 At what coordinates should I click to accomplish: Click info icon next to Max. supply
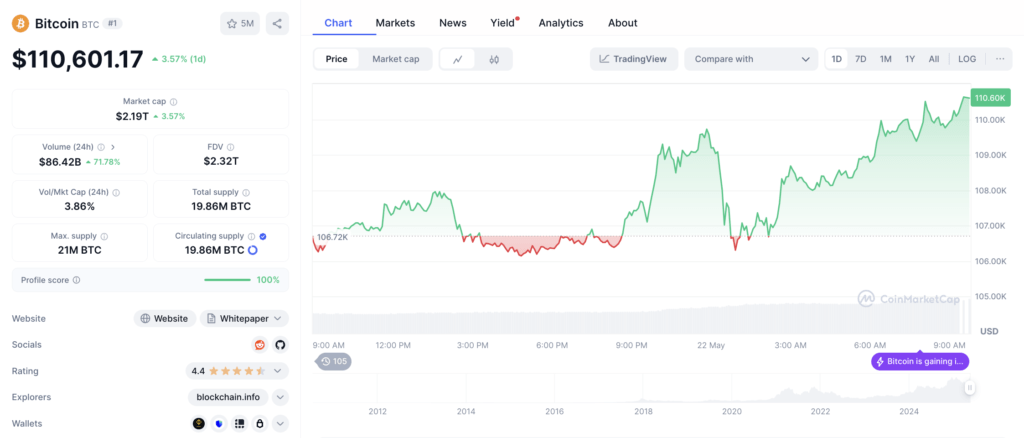(x=104, y=236)
